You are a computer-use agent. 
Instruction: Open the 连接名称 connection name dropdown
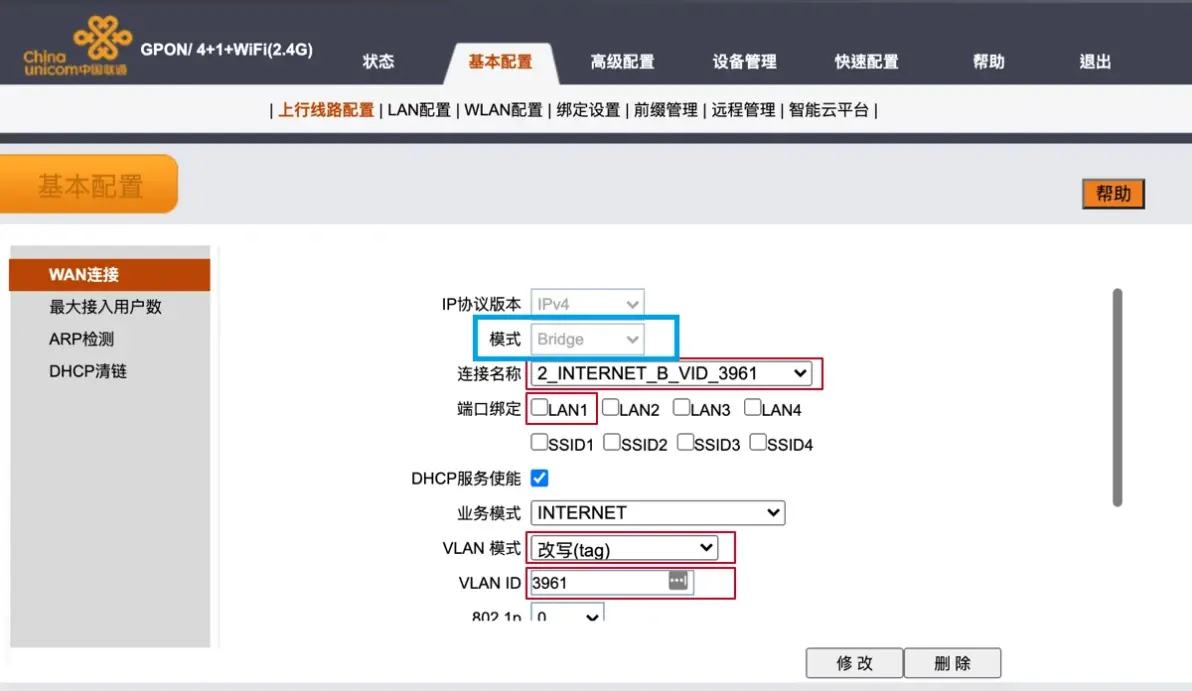click(x=672, y=374)
